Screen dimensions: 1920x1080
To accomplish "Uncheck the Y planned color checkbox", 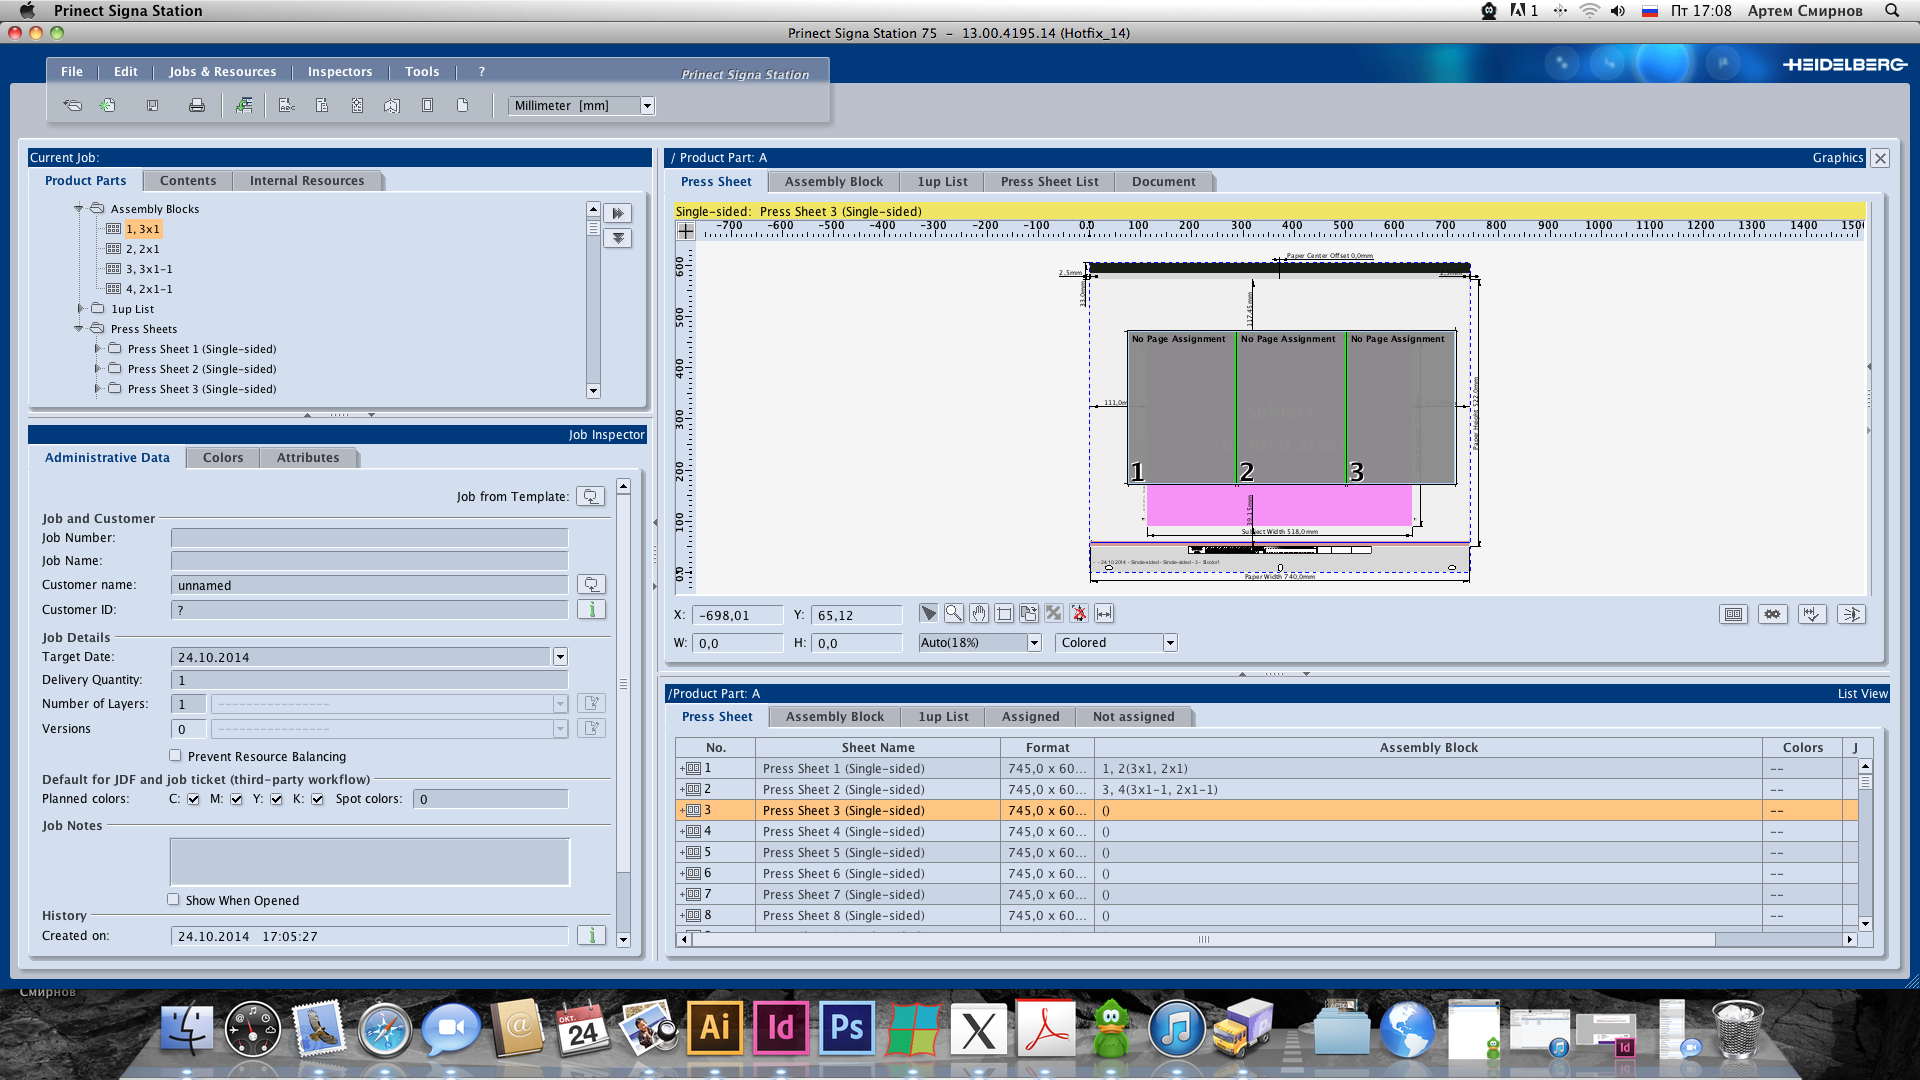I will tap(276, 799).
